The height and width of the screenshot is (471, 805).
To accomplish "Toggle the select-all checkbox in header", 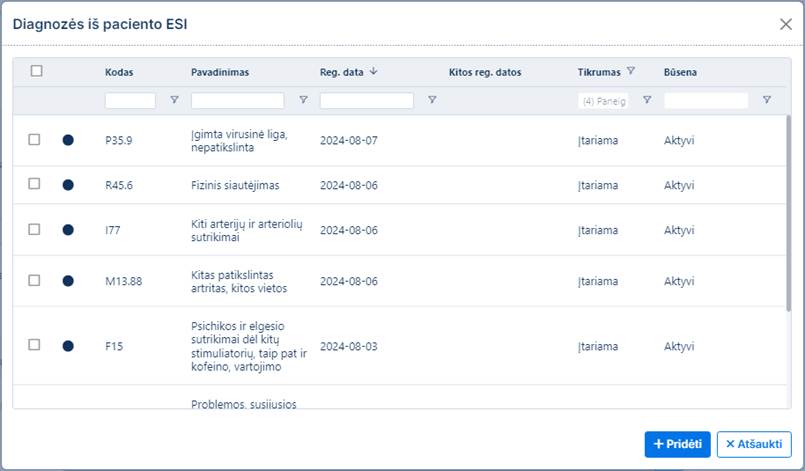I will click(37, 71).
